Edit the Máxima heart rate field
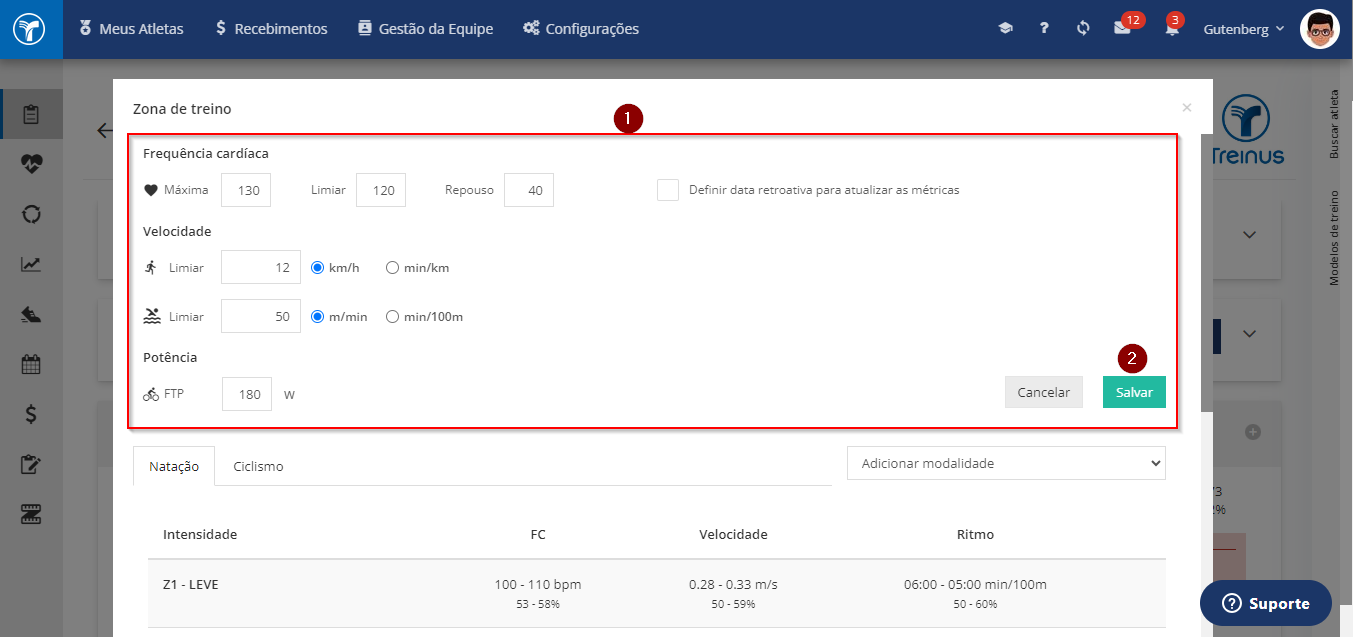1353x637 pixels. 246,190
